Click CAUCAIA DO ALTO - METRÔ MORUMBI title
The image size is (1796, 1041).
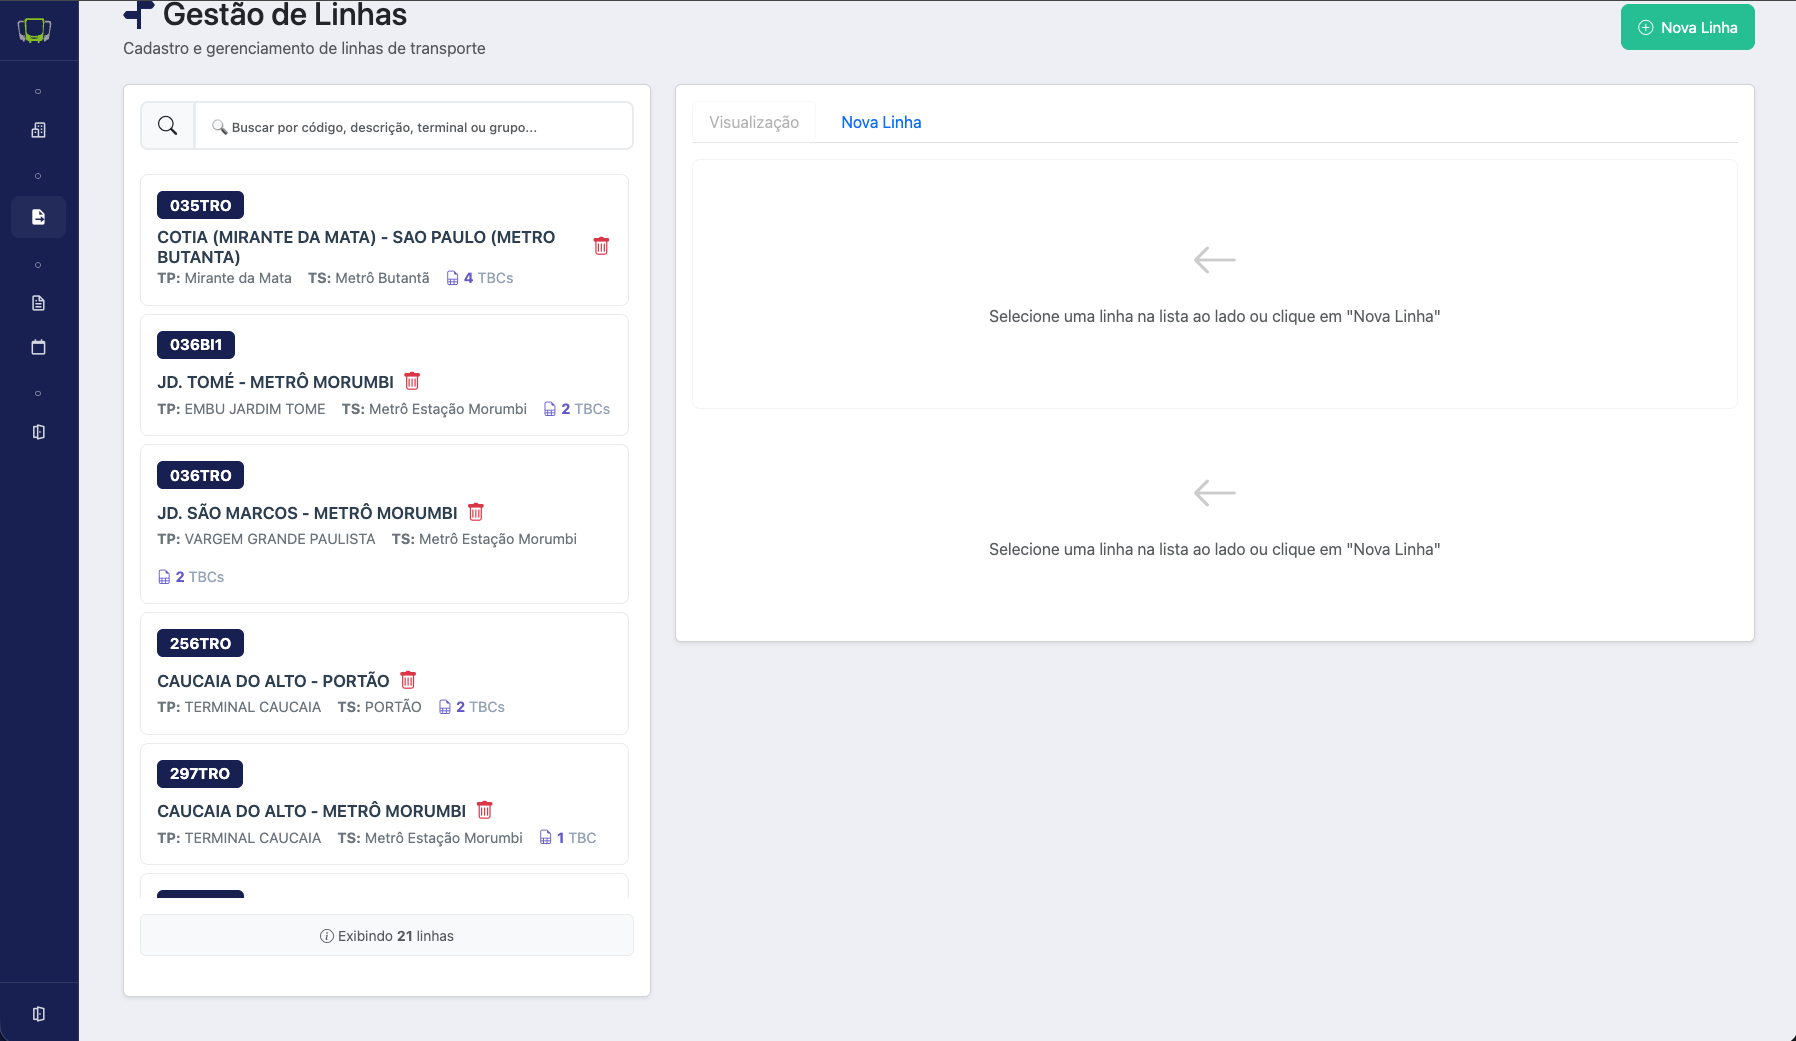coord(311,811)
